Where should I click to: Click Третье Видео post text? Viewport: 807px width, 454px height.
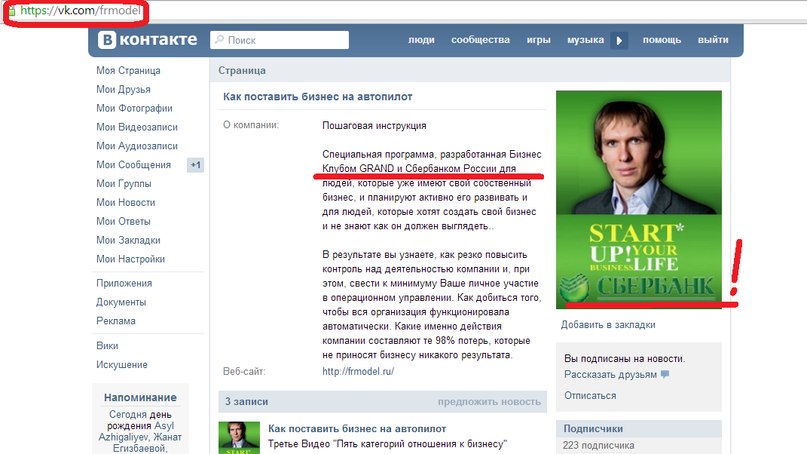(387, 444)
